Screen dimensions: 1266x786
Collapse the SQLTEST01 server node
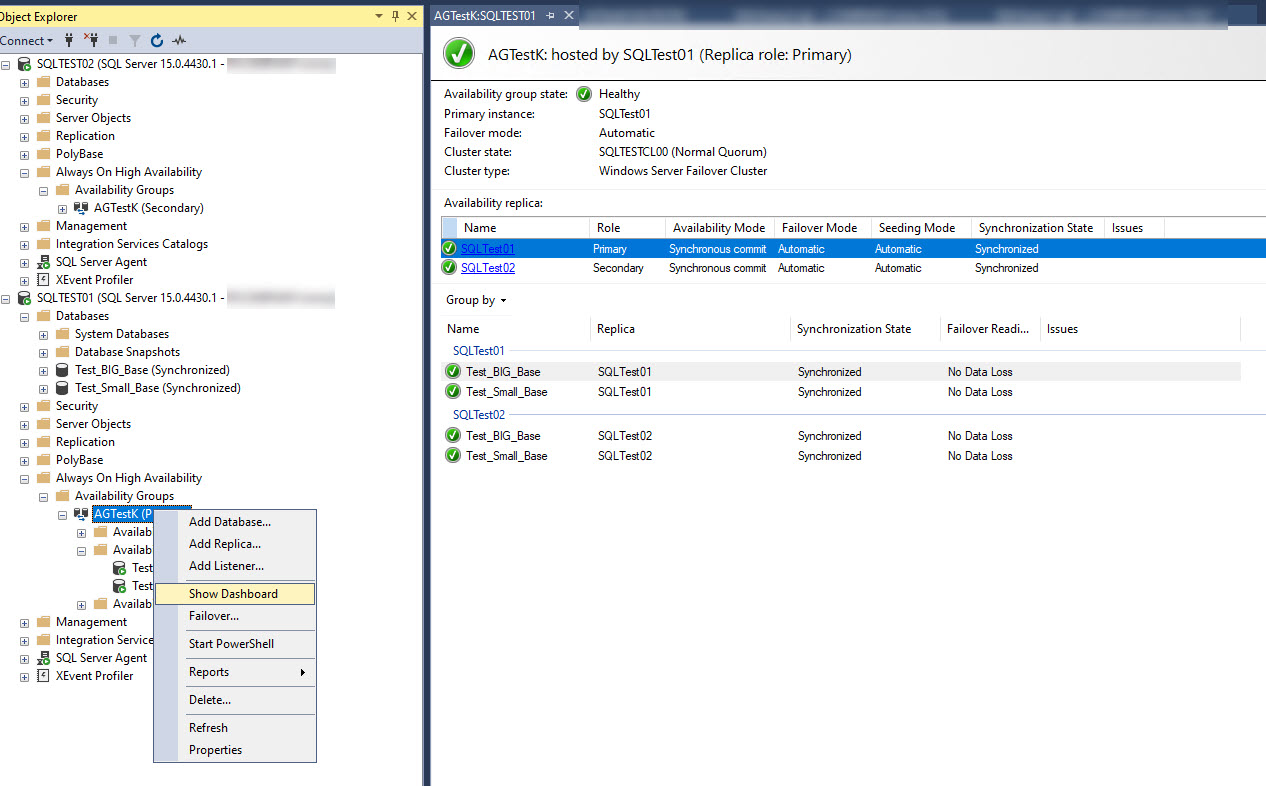(x=6, y=298)
